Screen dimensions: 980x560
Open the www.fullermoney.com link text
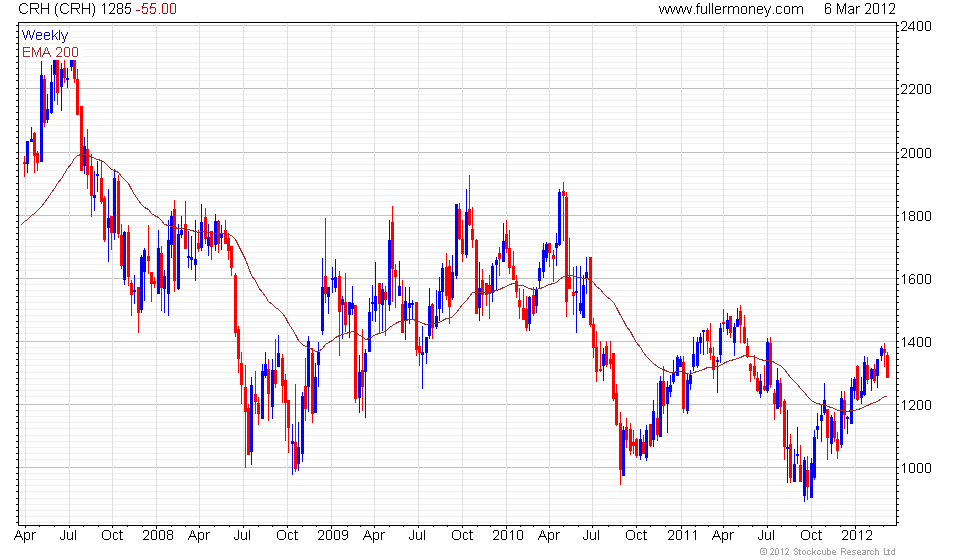click(x=731, y=9)
